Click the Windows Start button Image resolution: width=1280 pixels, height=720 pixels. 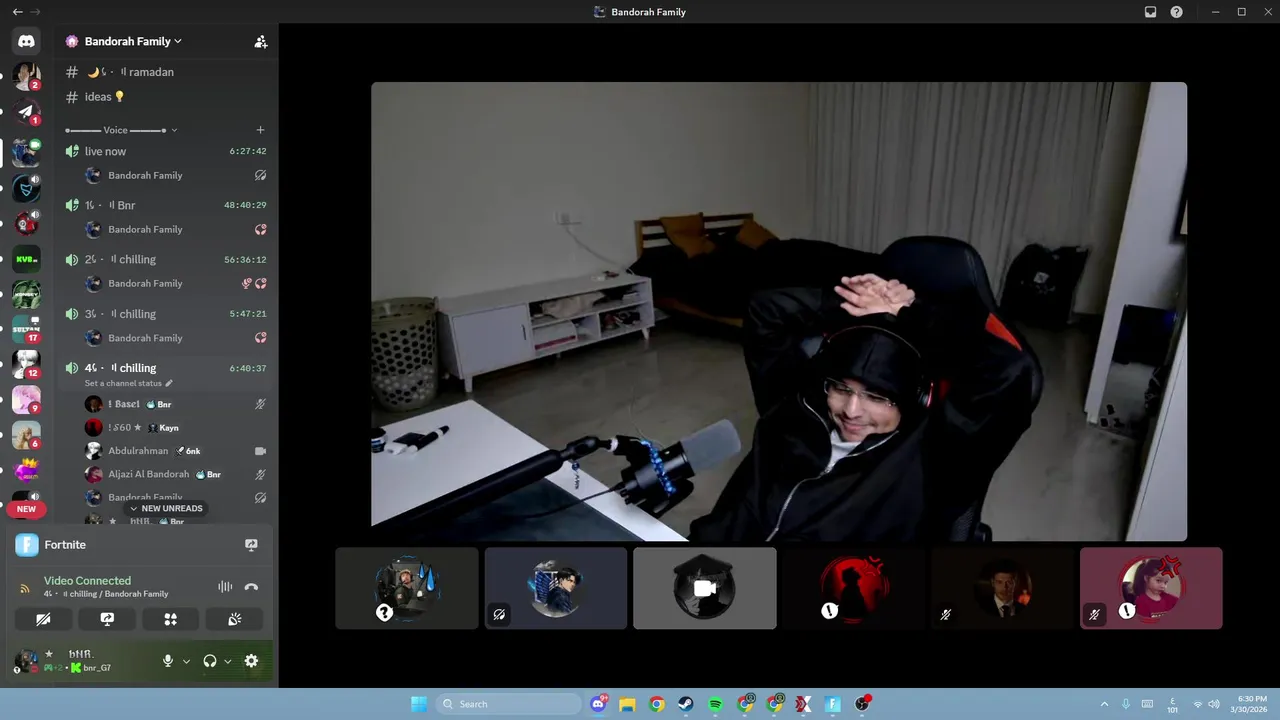(419, 704)
